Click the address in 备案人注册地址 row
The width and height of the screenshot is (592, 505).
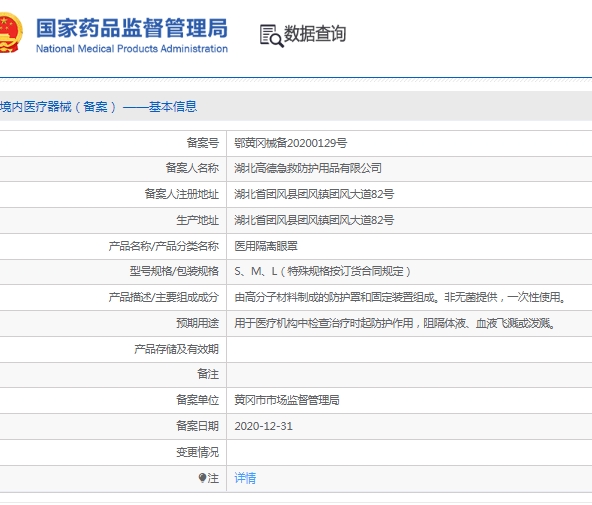314,194
